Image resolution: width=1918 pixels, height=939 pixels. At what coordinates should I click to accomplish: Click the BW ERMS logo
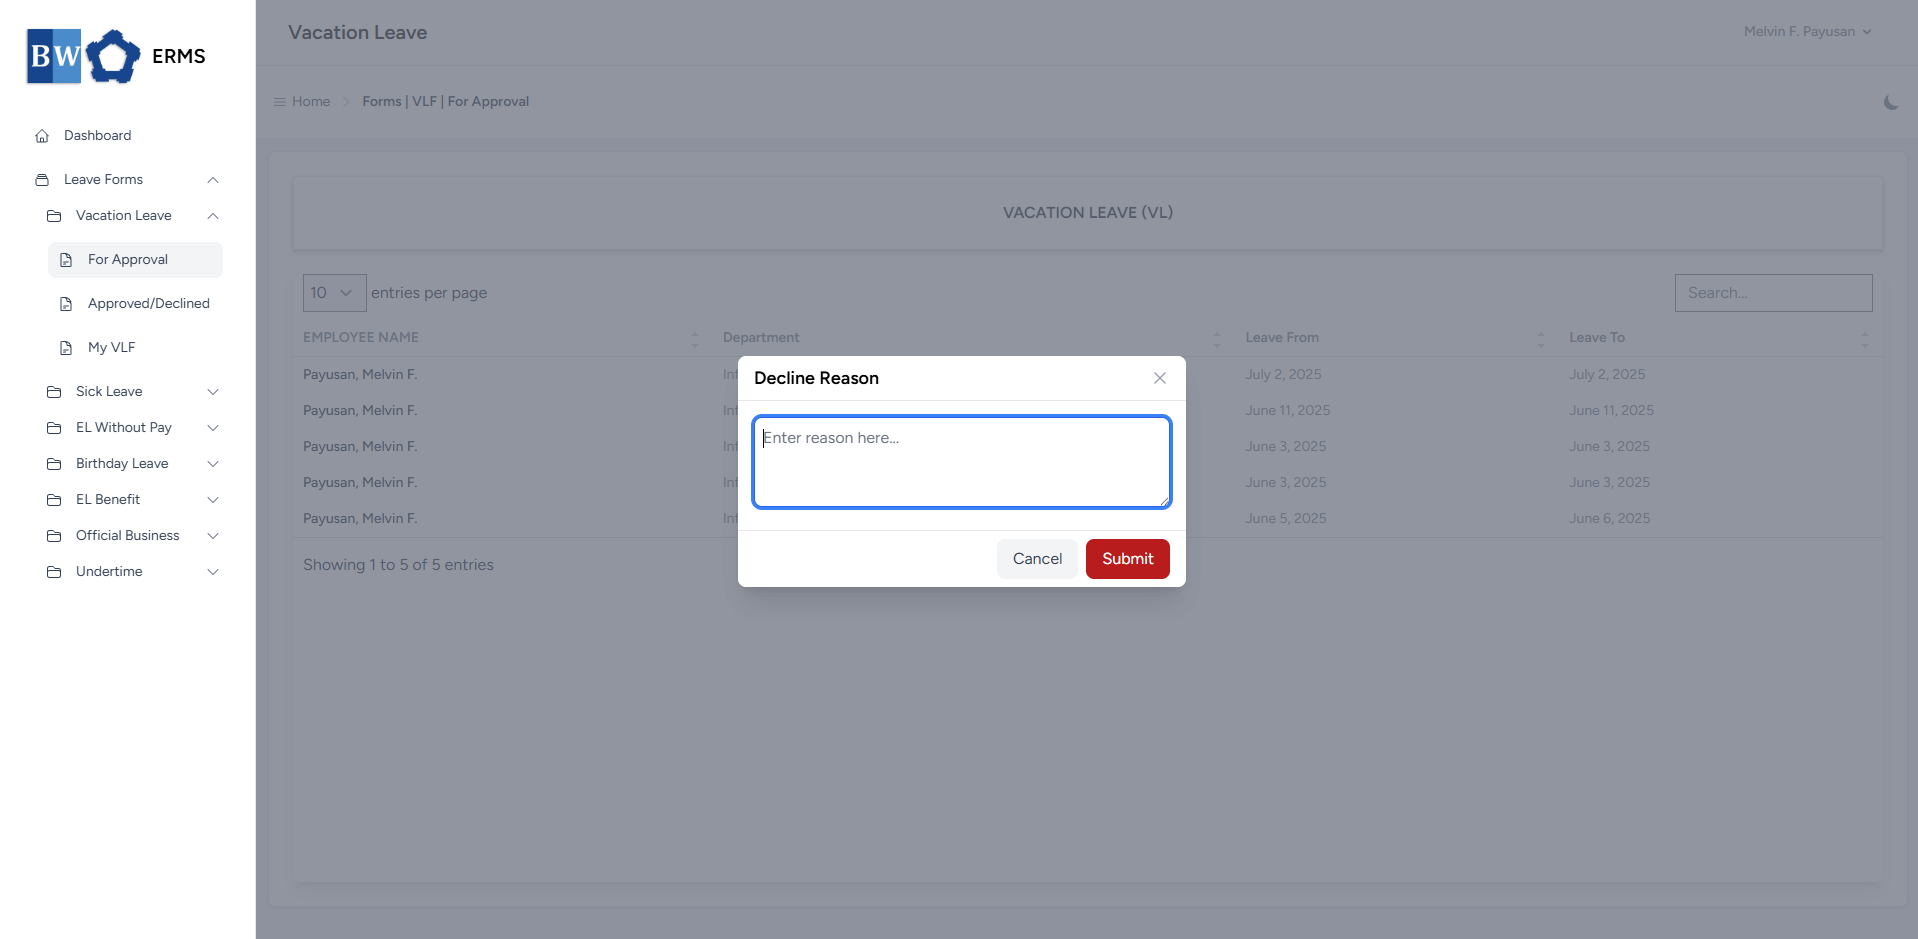click(116, 56)
